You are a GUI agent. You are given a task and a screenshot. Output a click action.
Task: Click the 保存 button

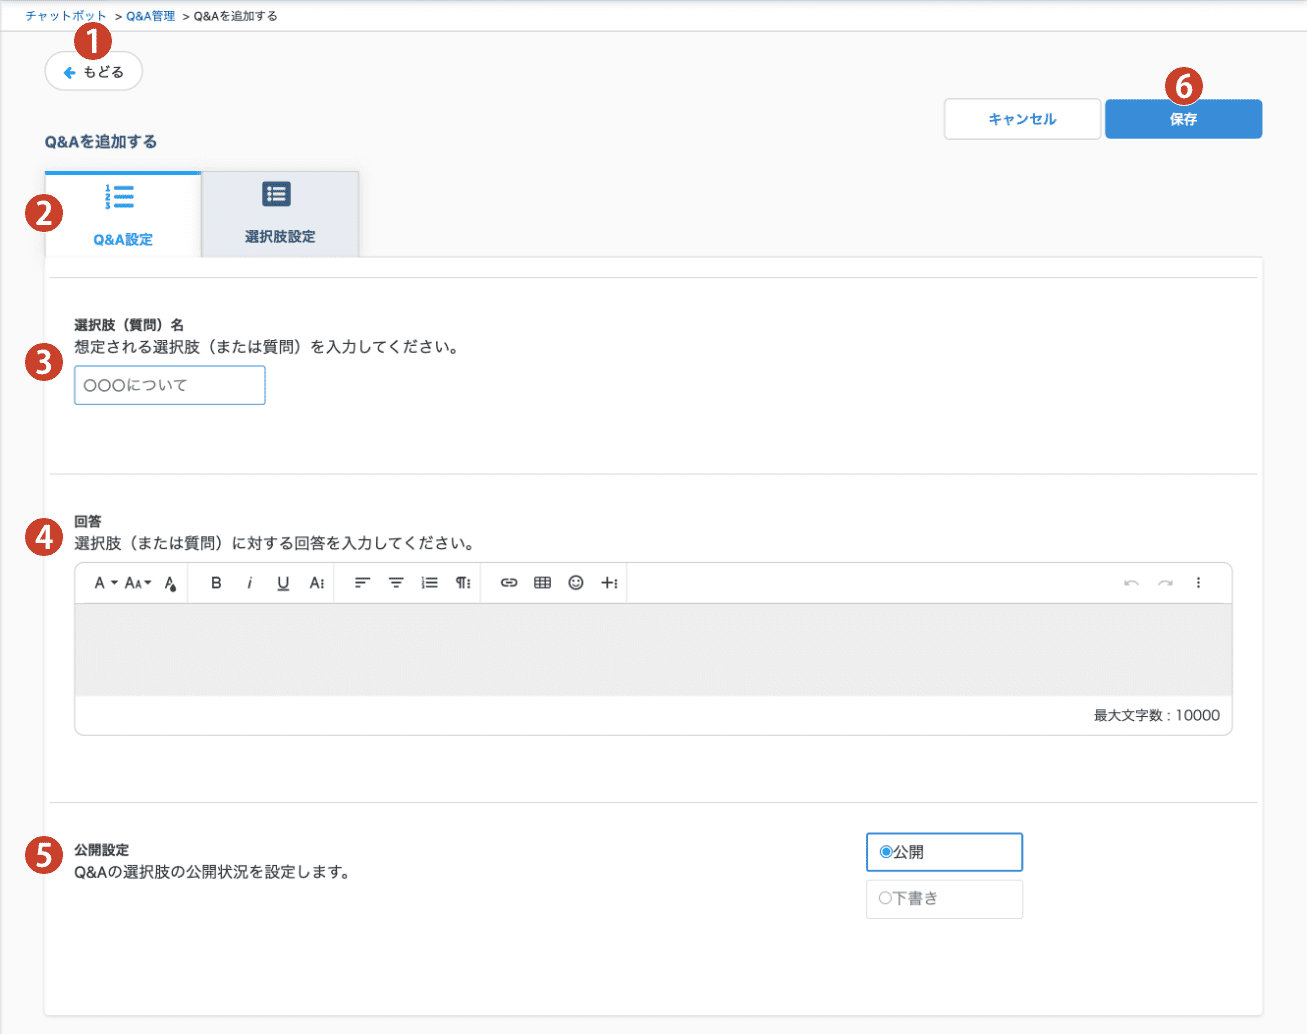tap(1183, 119)
